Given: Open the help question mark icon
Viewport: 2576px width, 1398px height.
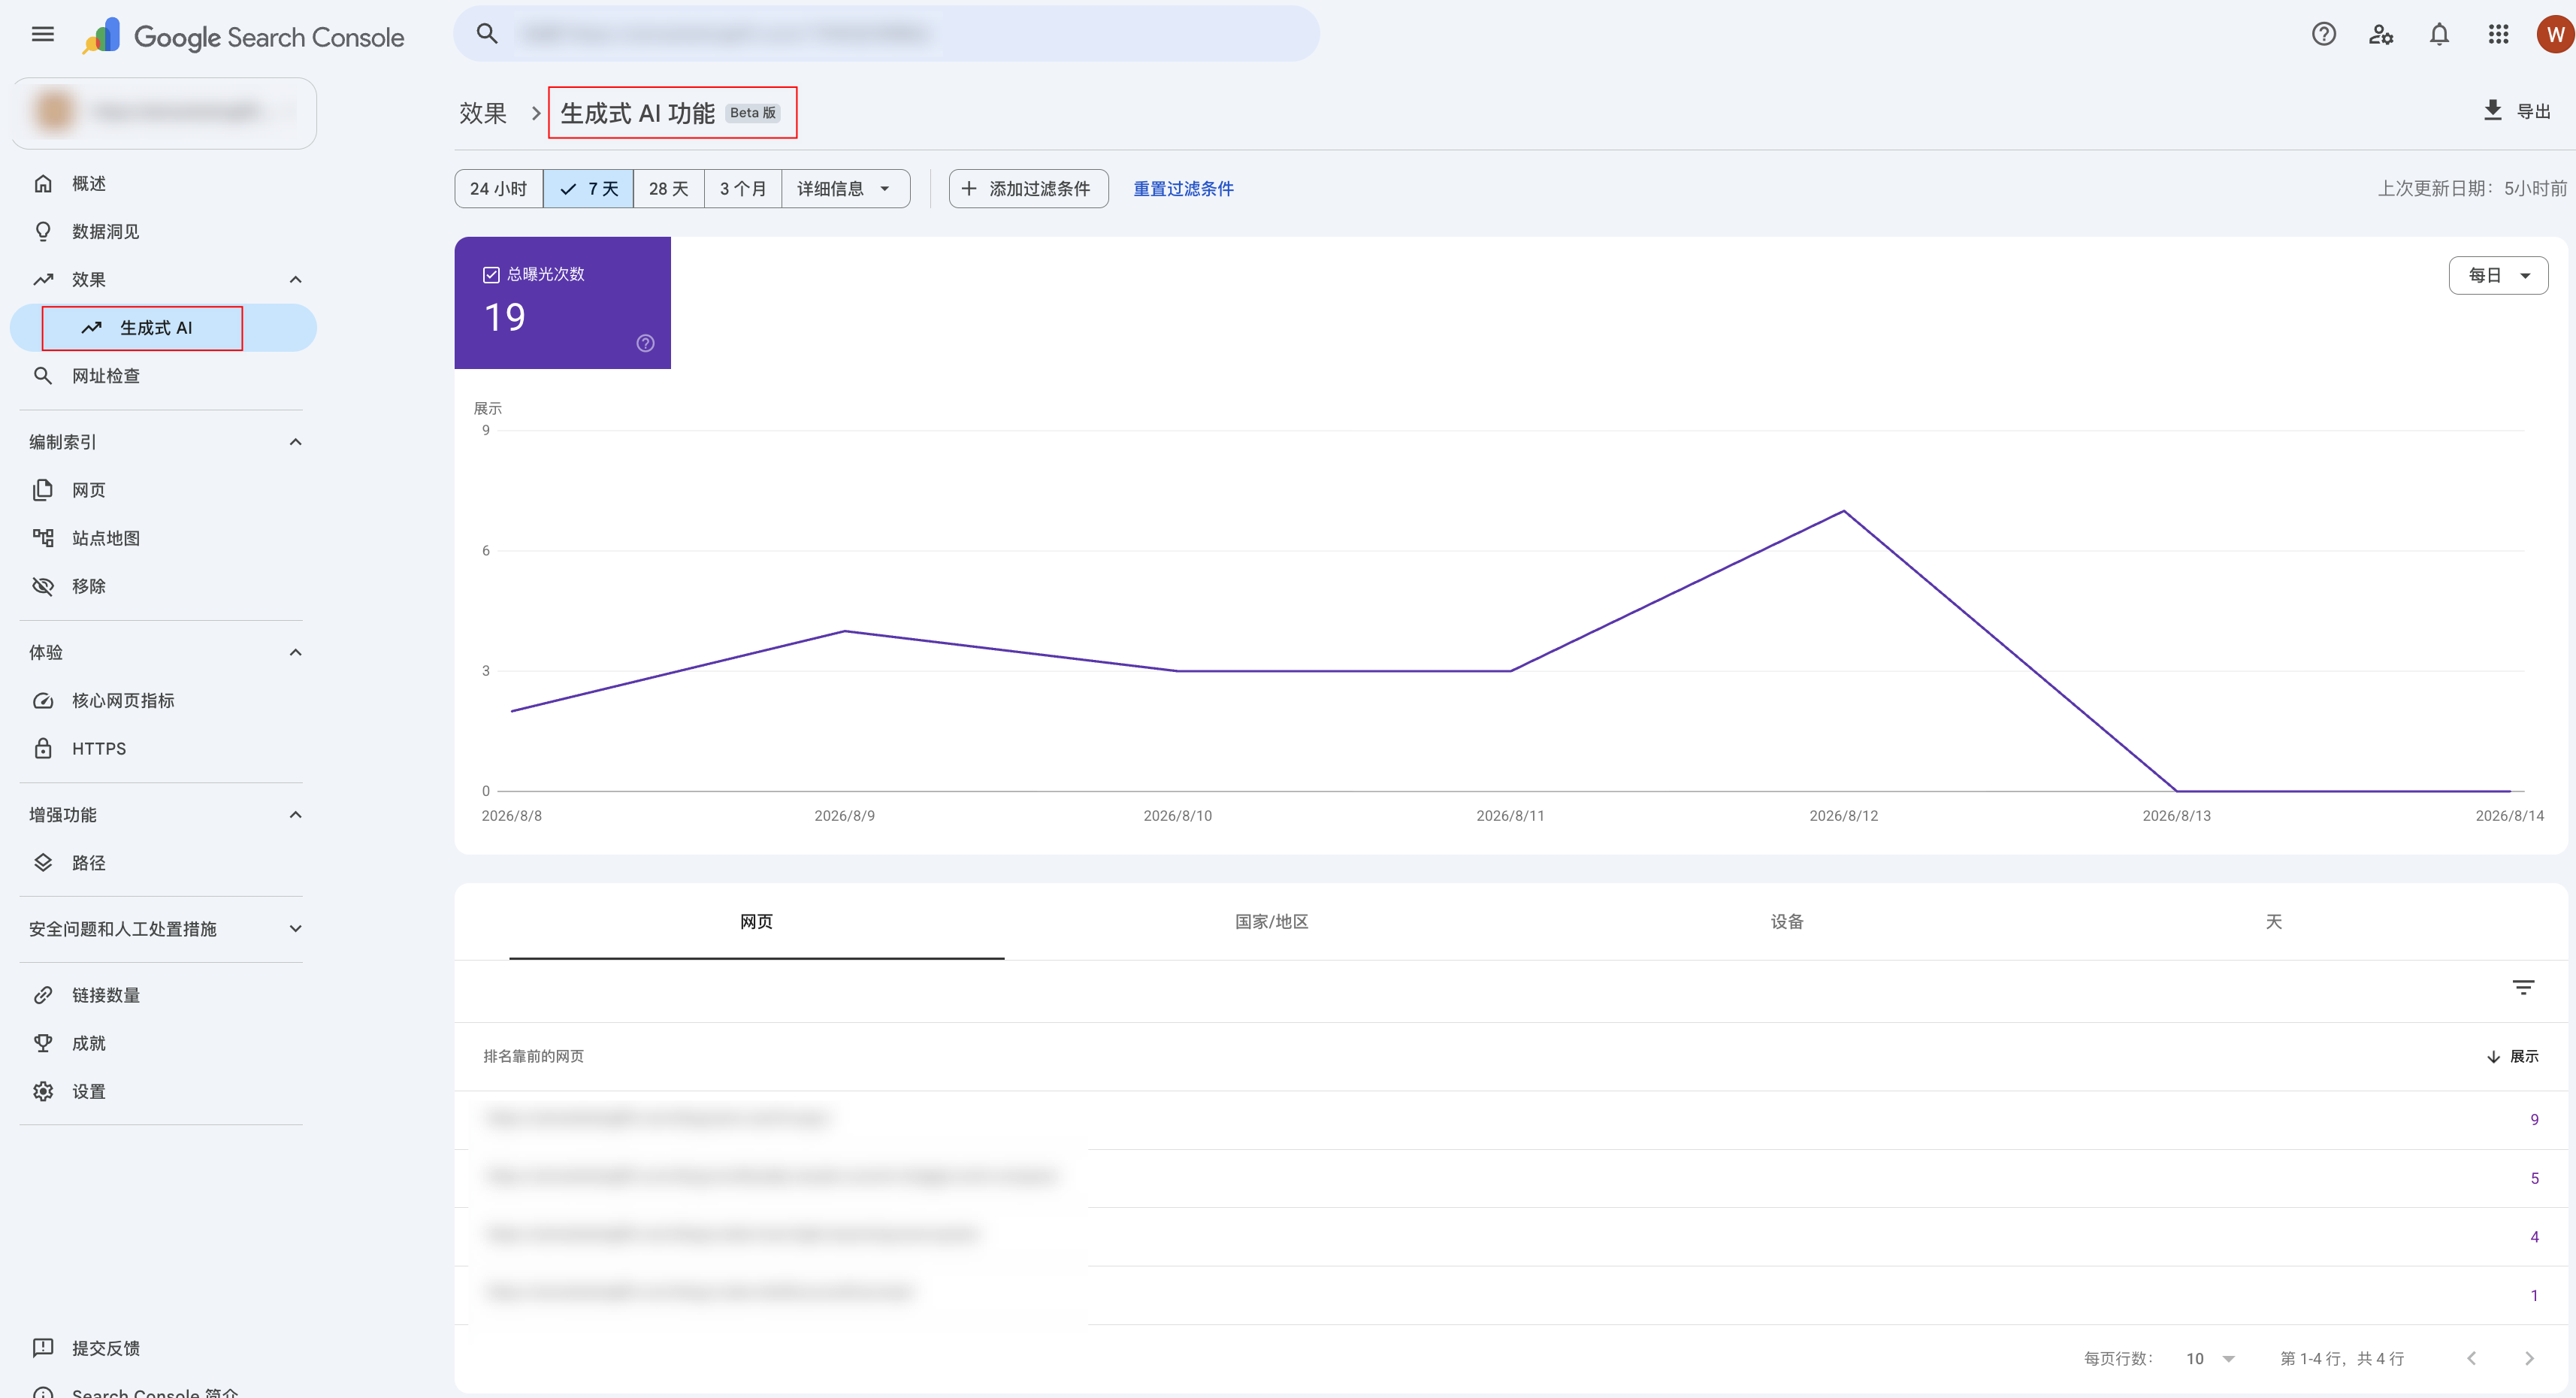Looking at the screenshot, I should [2323, 35].
